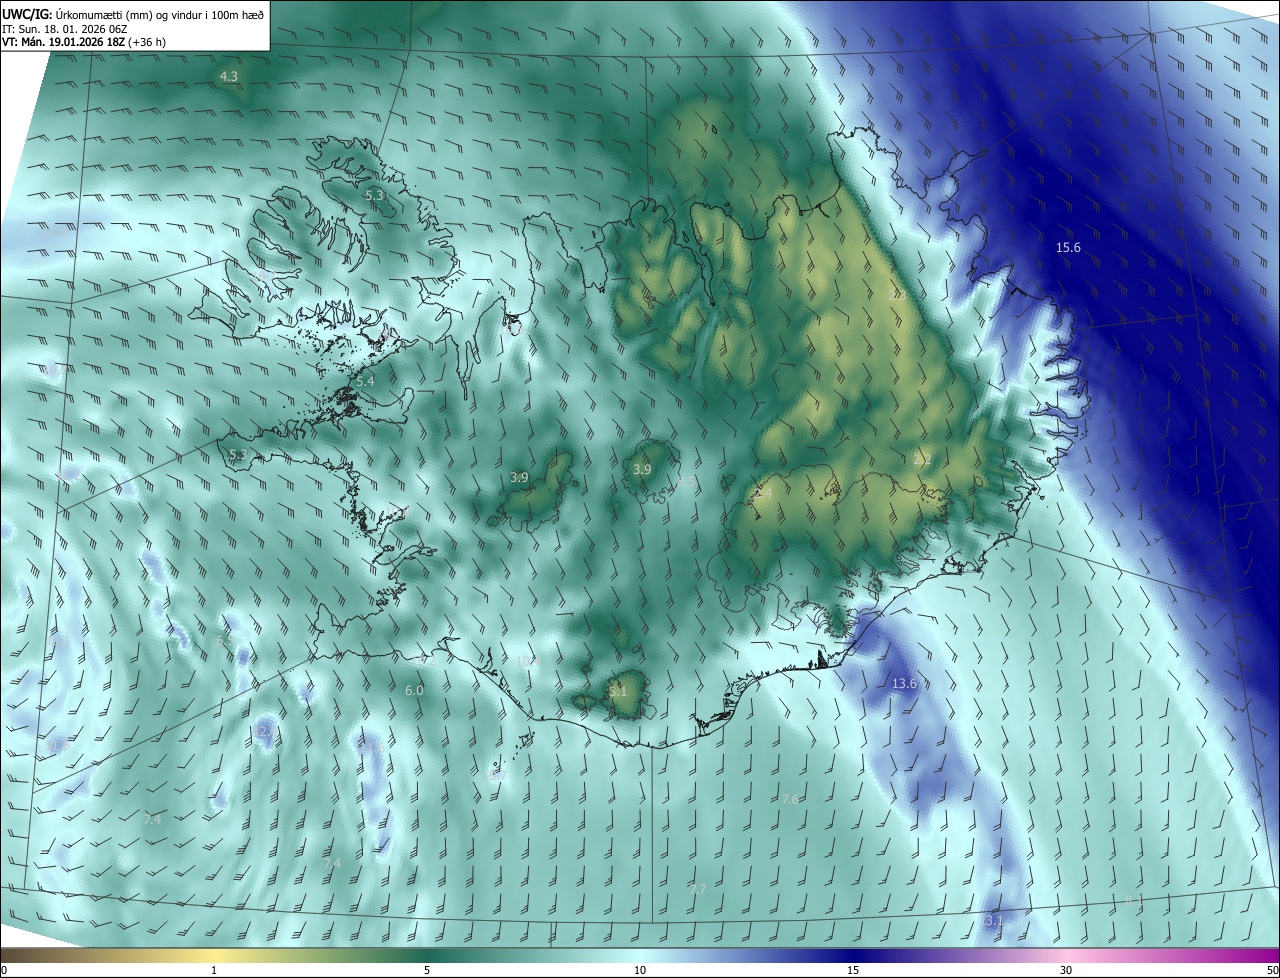The height and width of the screenshot is (978, 1280).
Task: Click the 3.1 value label on the southern glacier
Action: [618, 691]
